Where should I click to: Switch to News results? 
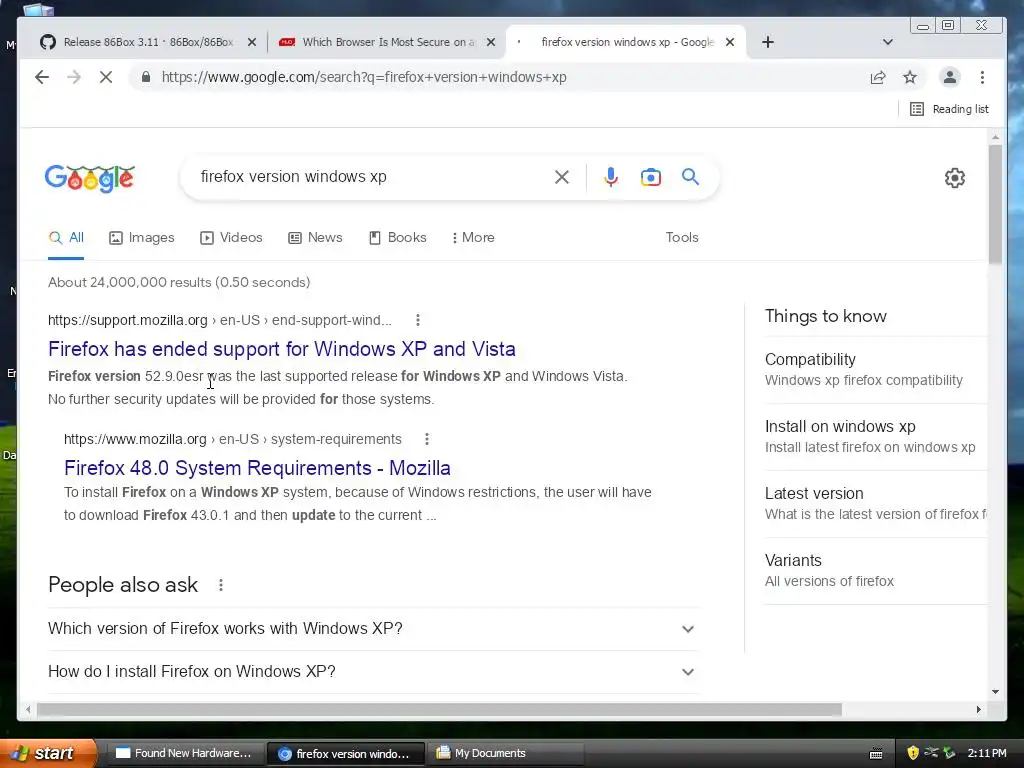coord(315,238)
